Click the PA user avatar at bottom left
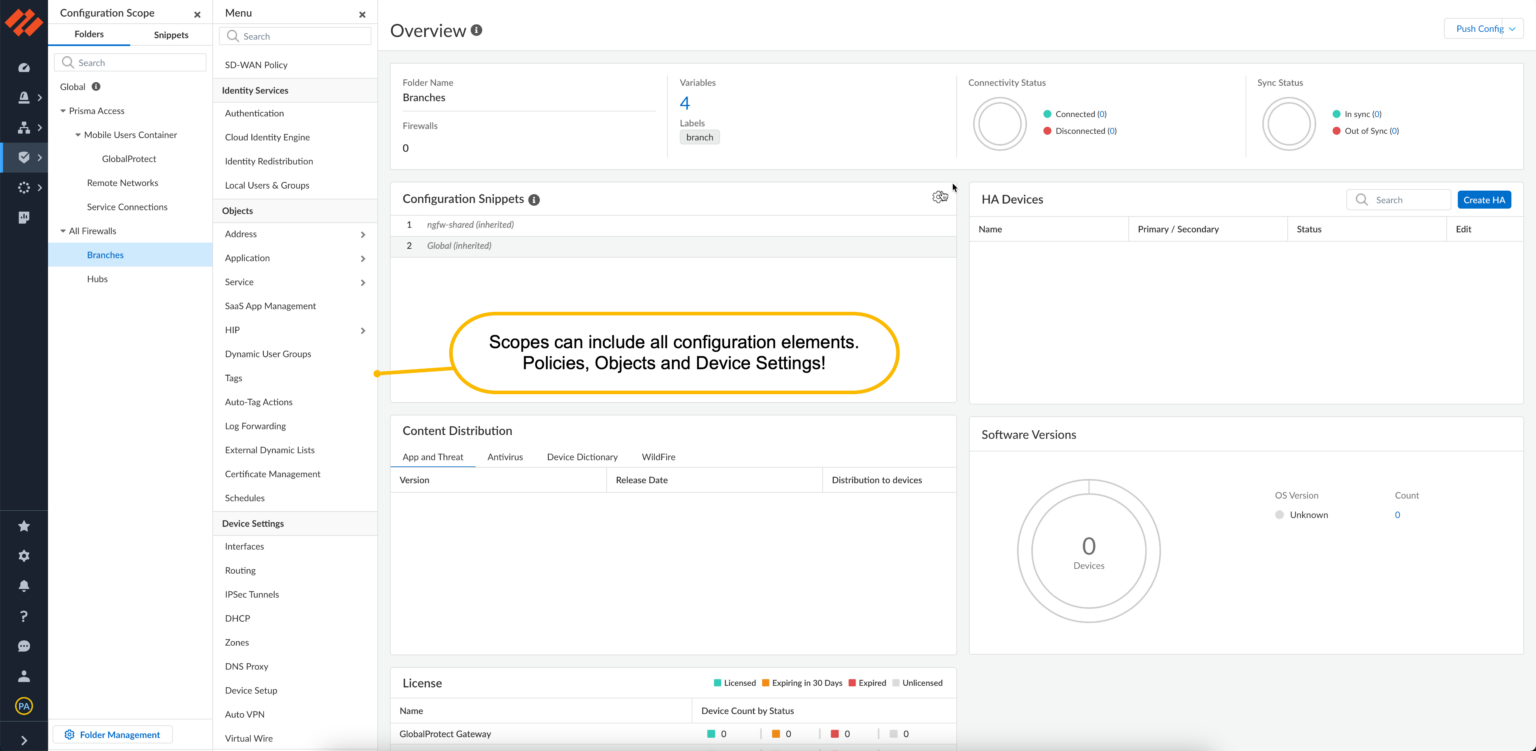1536x751 pixels. coord(24,705)
